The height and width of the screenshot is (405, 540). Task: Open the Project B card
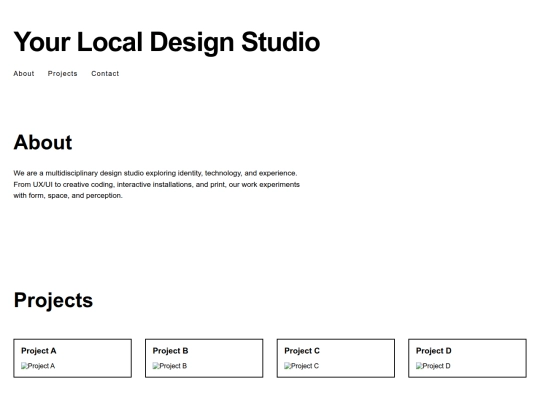tap(204, 358)
